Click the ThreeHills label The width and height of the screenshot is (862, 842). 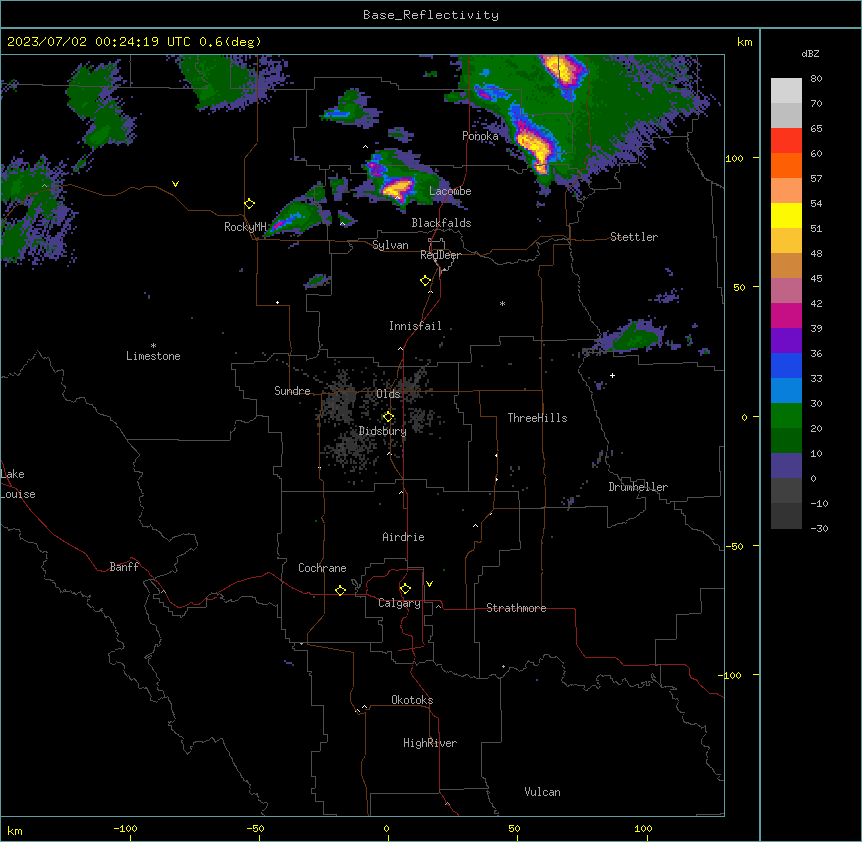tap(537, 418)
